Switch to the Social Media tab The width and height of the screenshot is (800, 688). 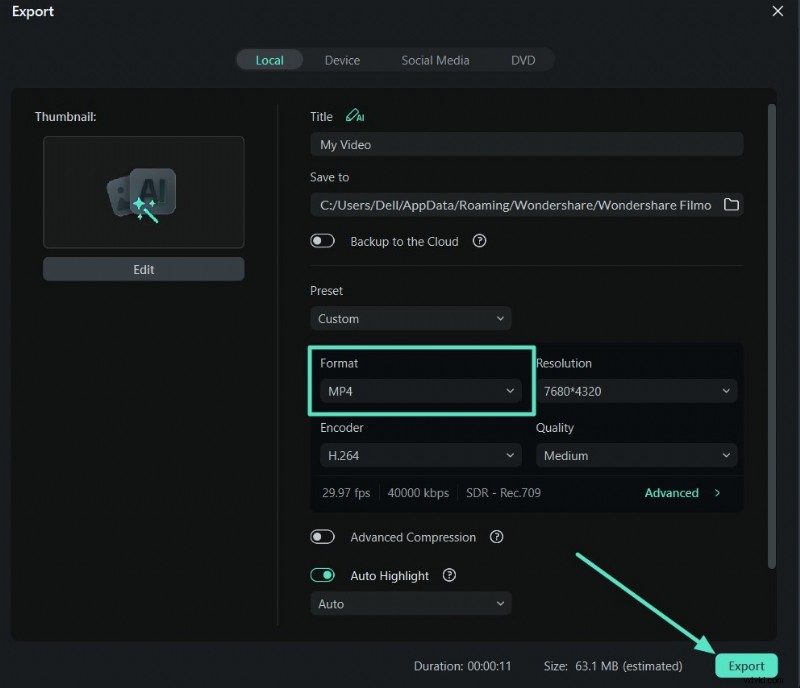(435, 60)
